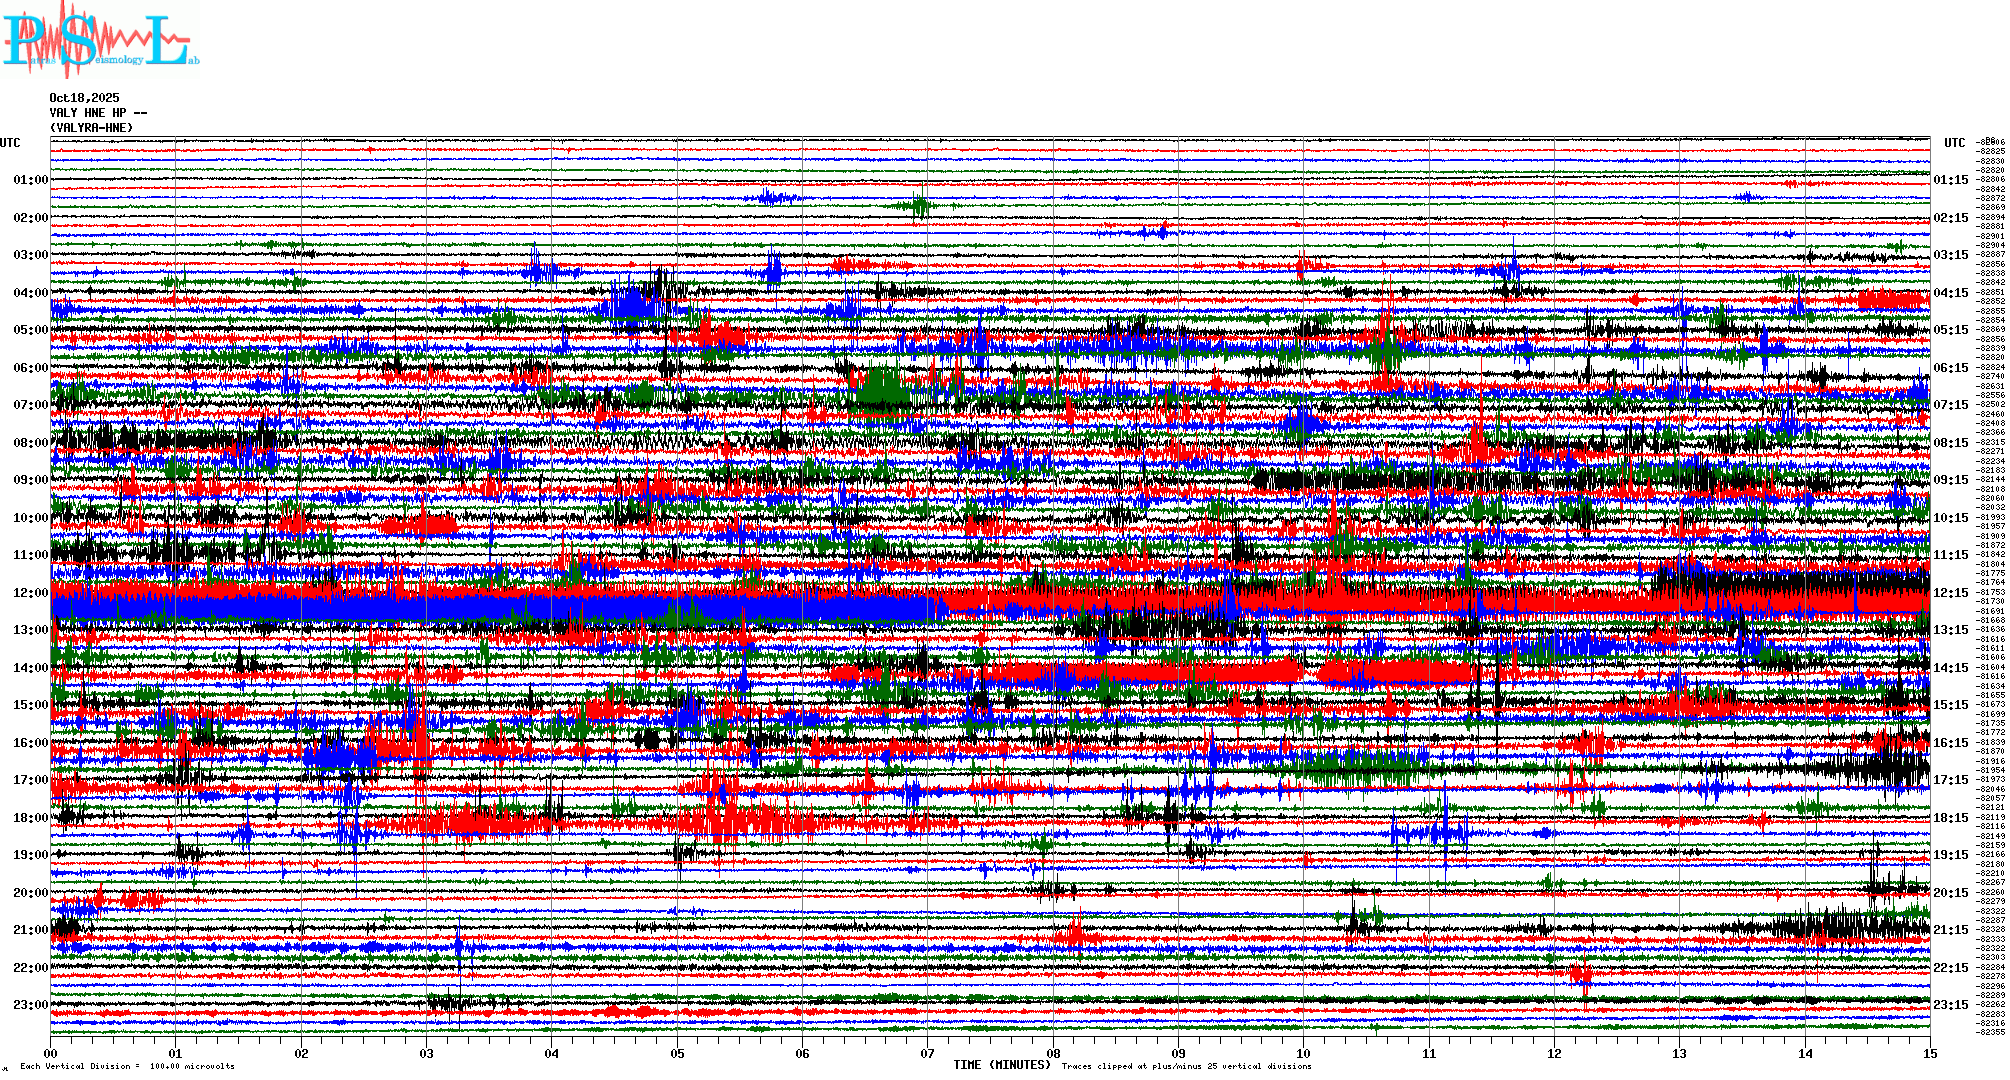
Task: Click the (VALYRA-HNE) channel label
Action: point(91,128)
